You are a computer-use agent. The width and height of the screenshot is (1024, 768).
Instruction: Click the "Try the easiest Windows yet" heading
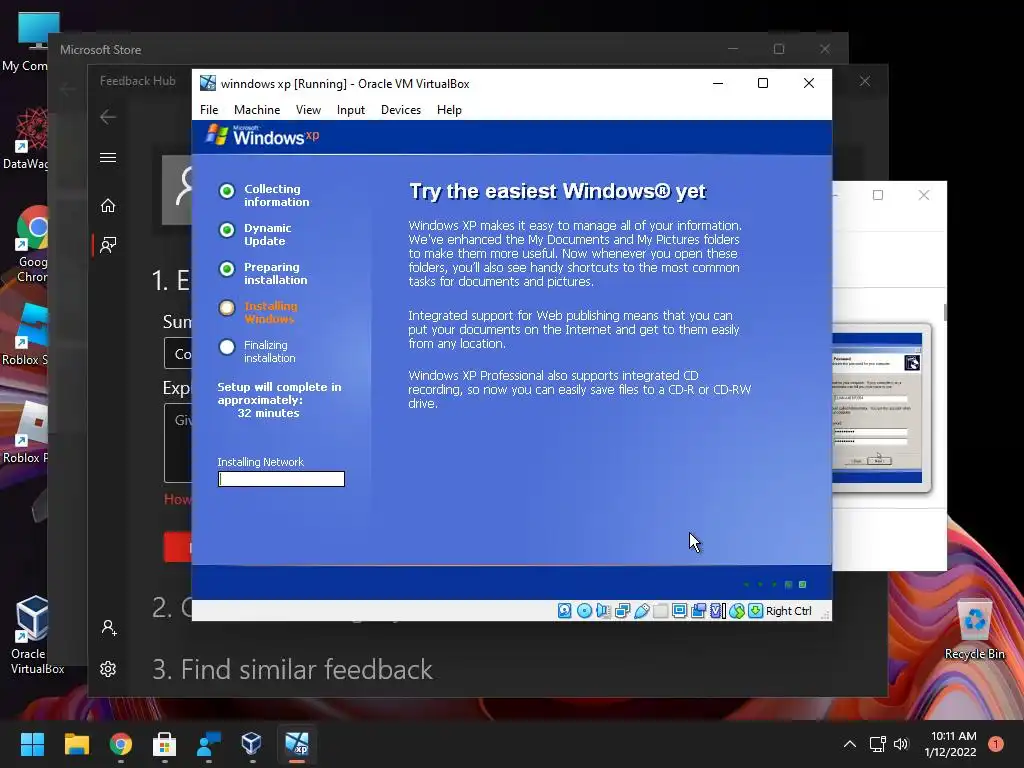pos(557,191)
